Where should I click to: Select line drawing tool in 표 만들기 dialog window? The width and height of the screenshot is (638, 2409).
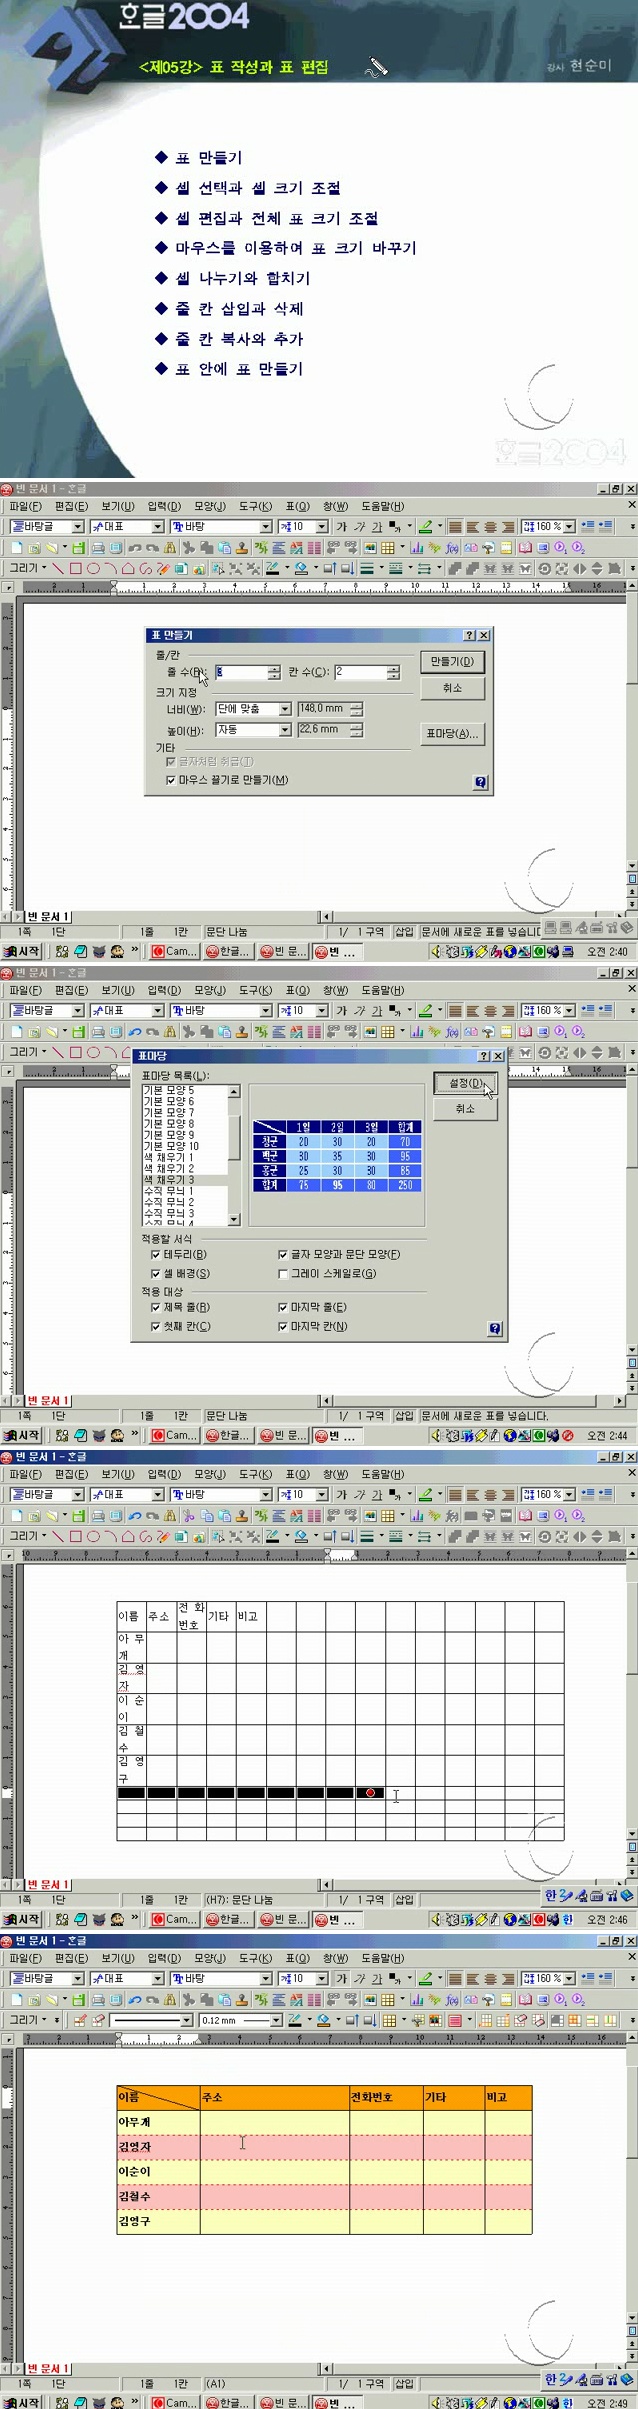[58, 568]
